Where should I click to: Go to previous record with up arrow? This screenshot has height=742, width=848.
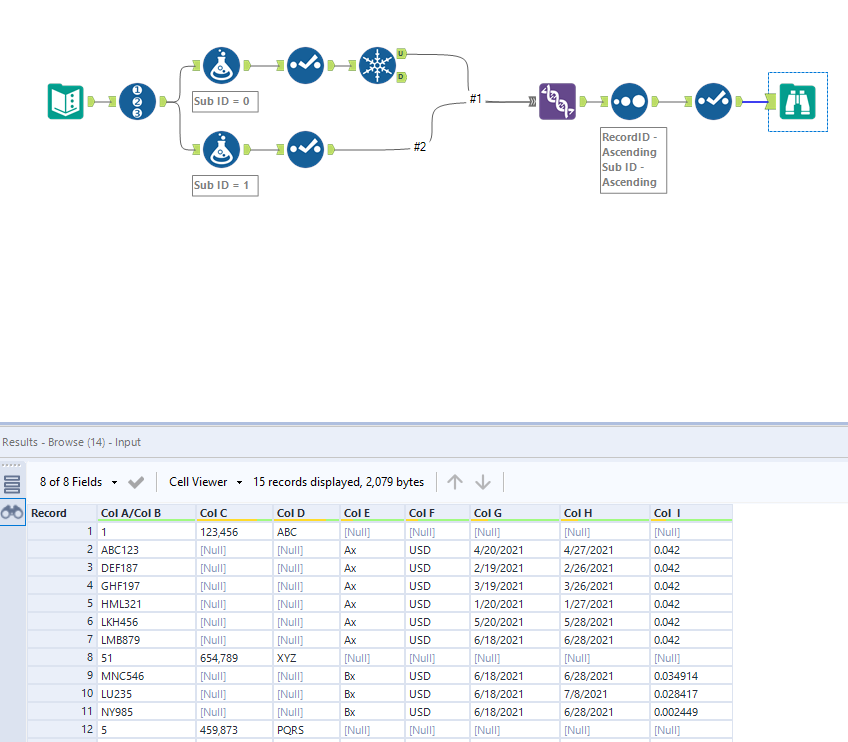tap(455, 482)
